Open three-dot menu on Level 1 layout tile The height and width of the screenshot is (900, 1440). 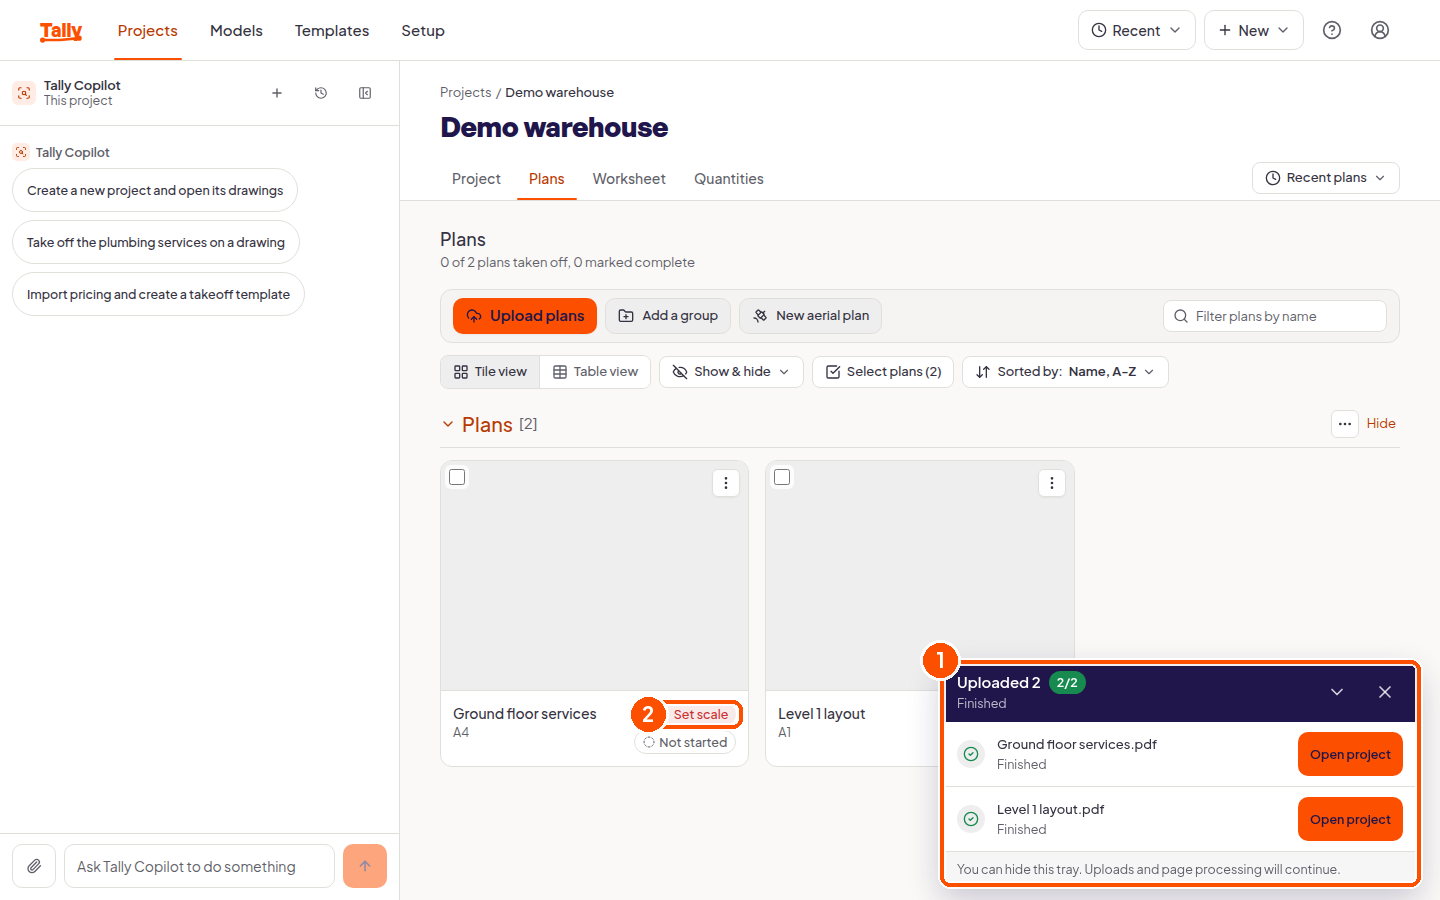tap(1051, 483)
